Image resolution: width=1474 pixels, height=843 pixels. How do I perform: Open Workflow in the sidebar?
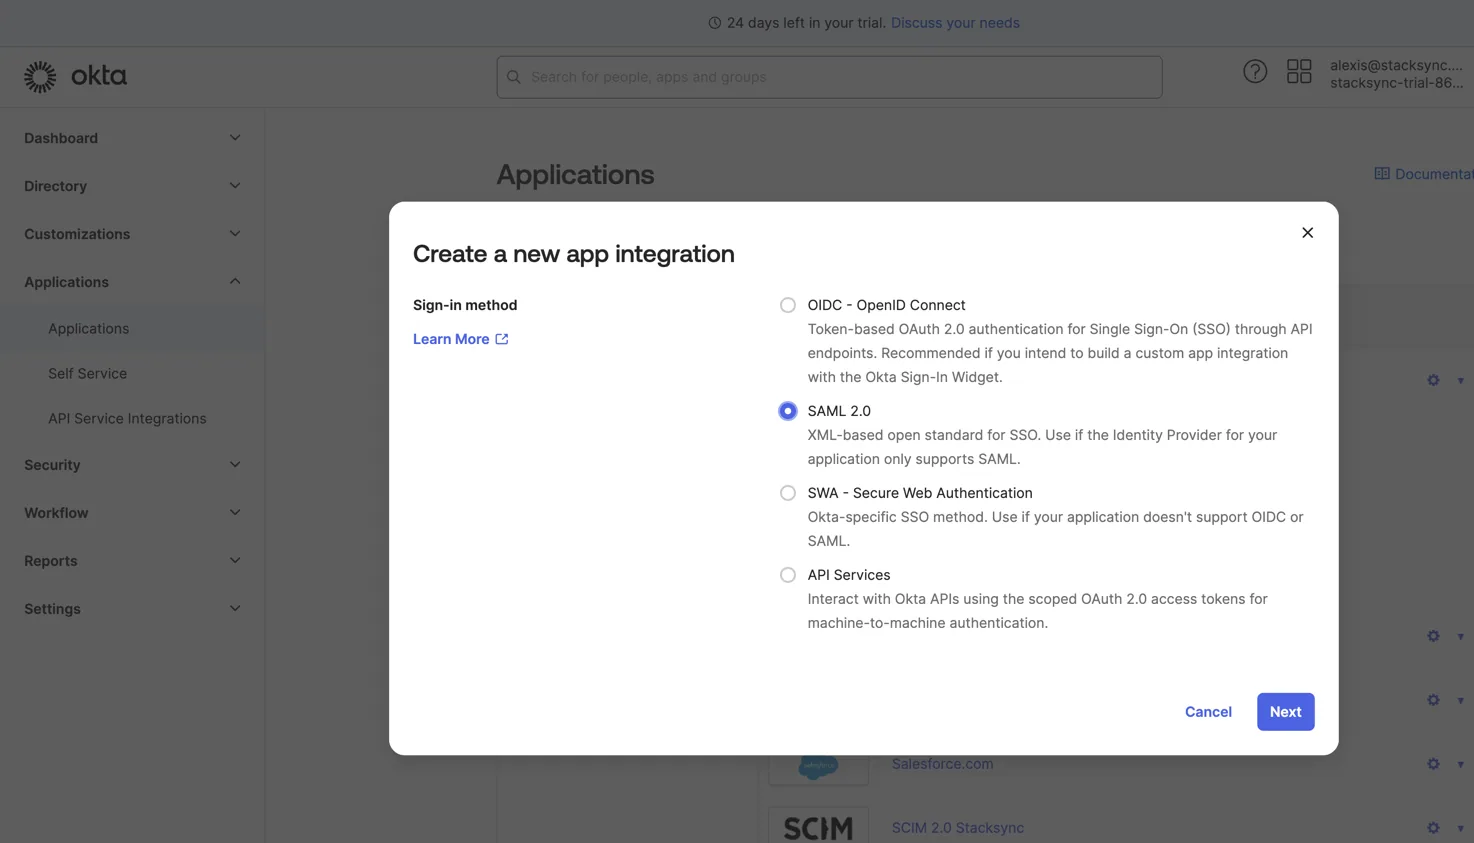(x=56, y=513)
